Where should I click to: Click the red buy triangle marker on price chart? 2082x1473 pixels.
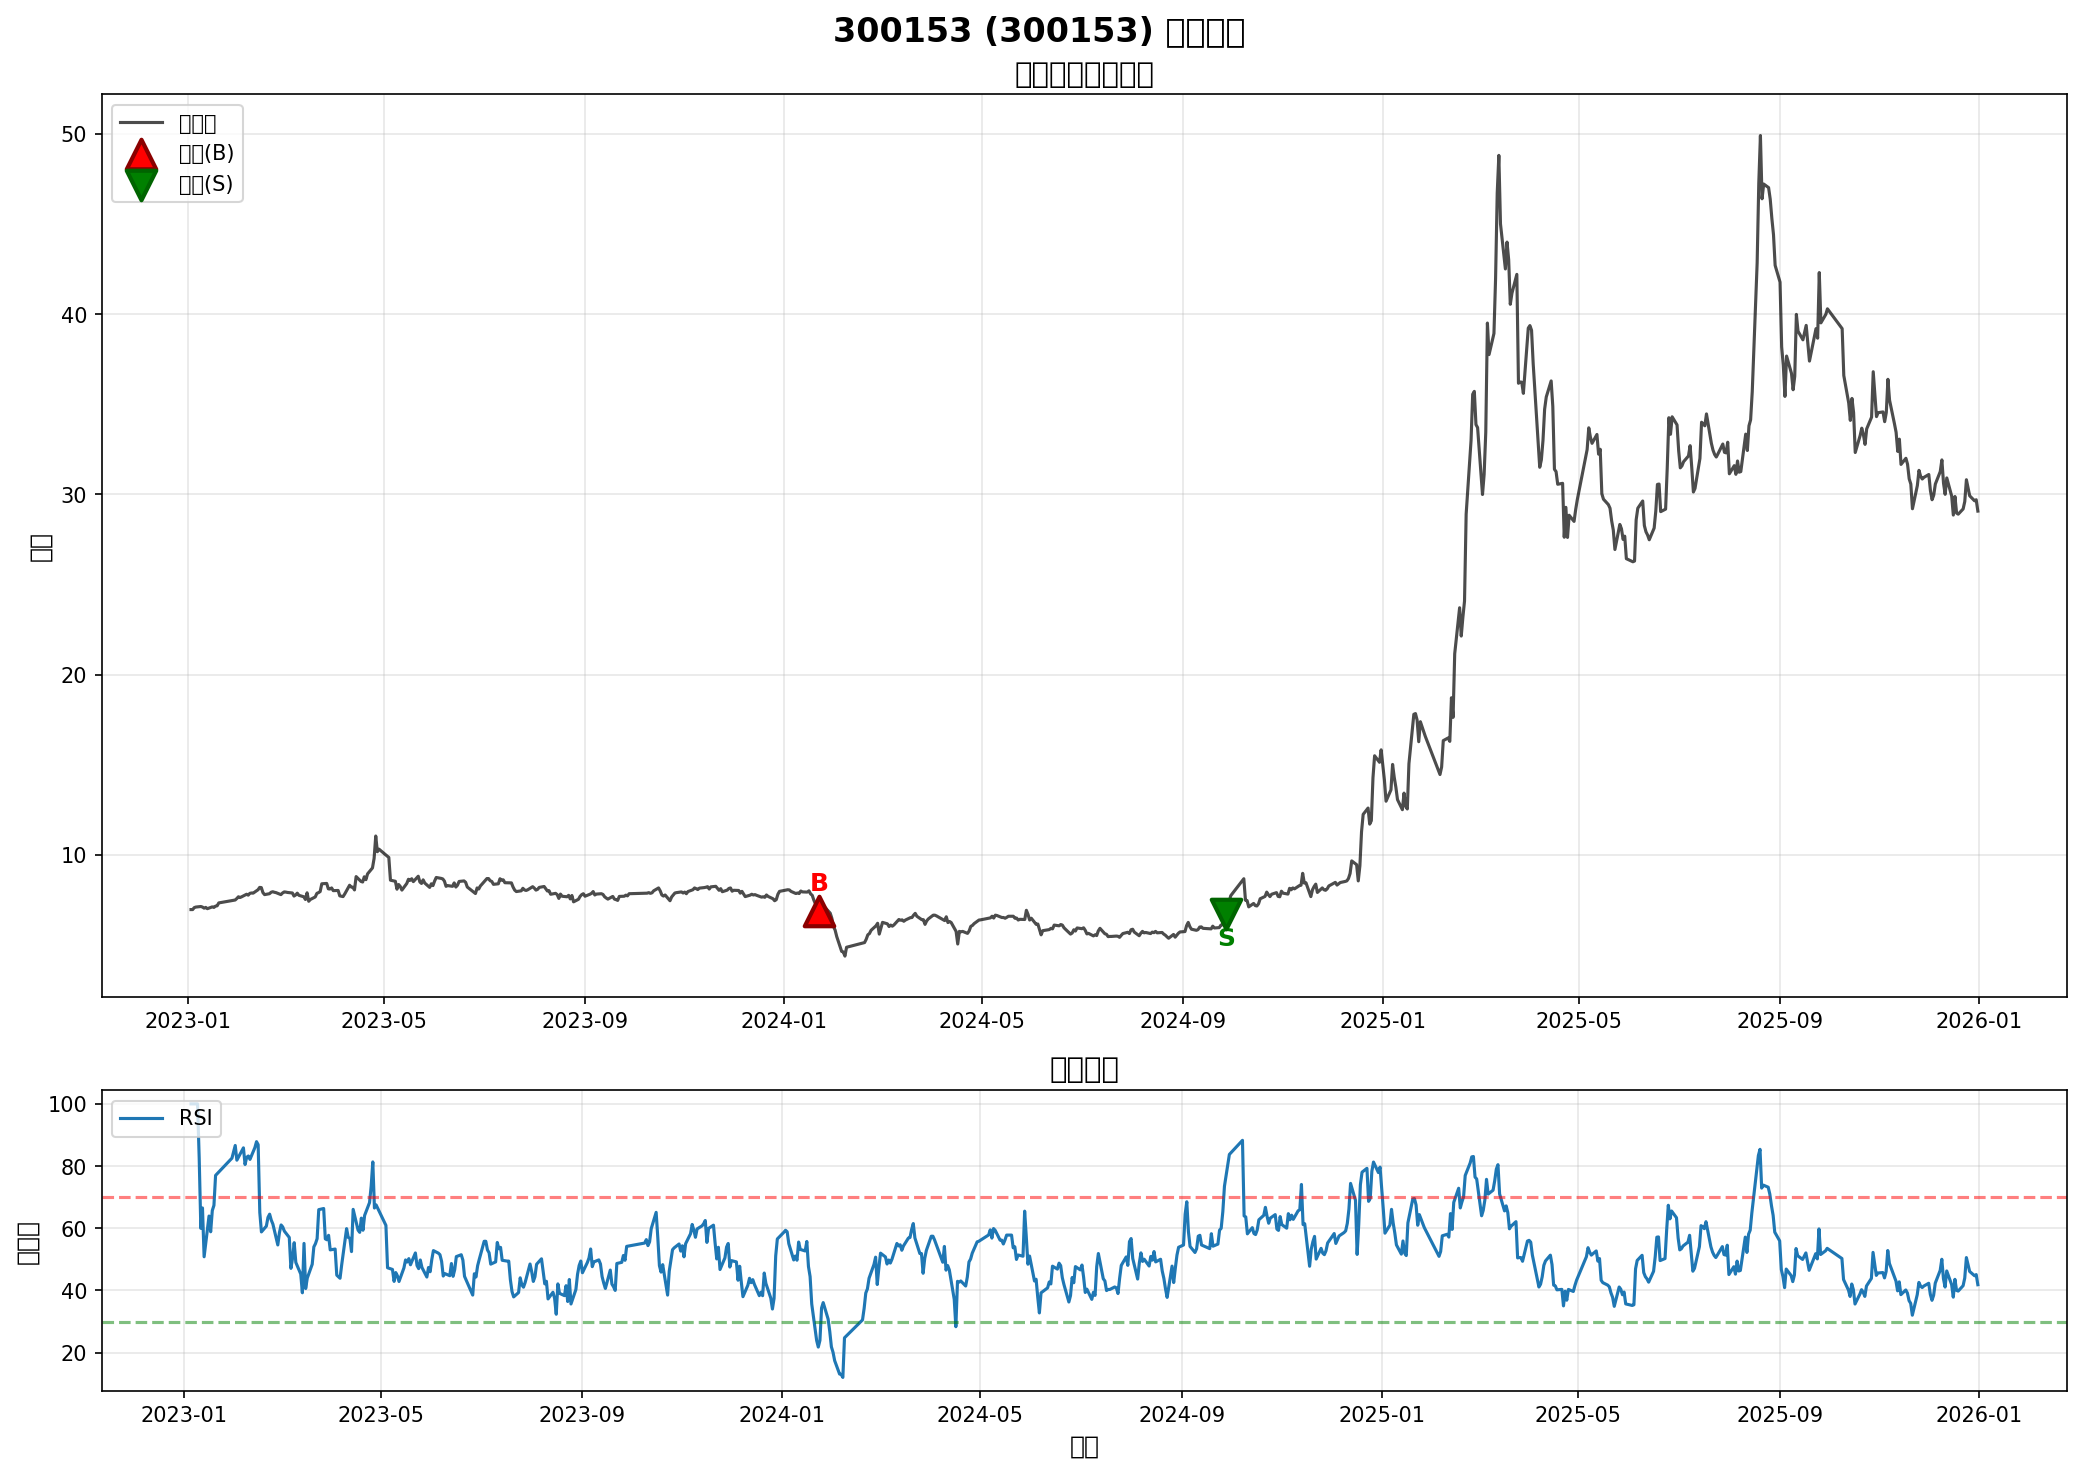(x=819, y=913)
